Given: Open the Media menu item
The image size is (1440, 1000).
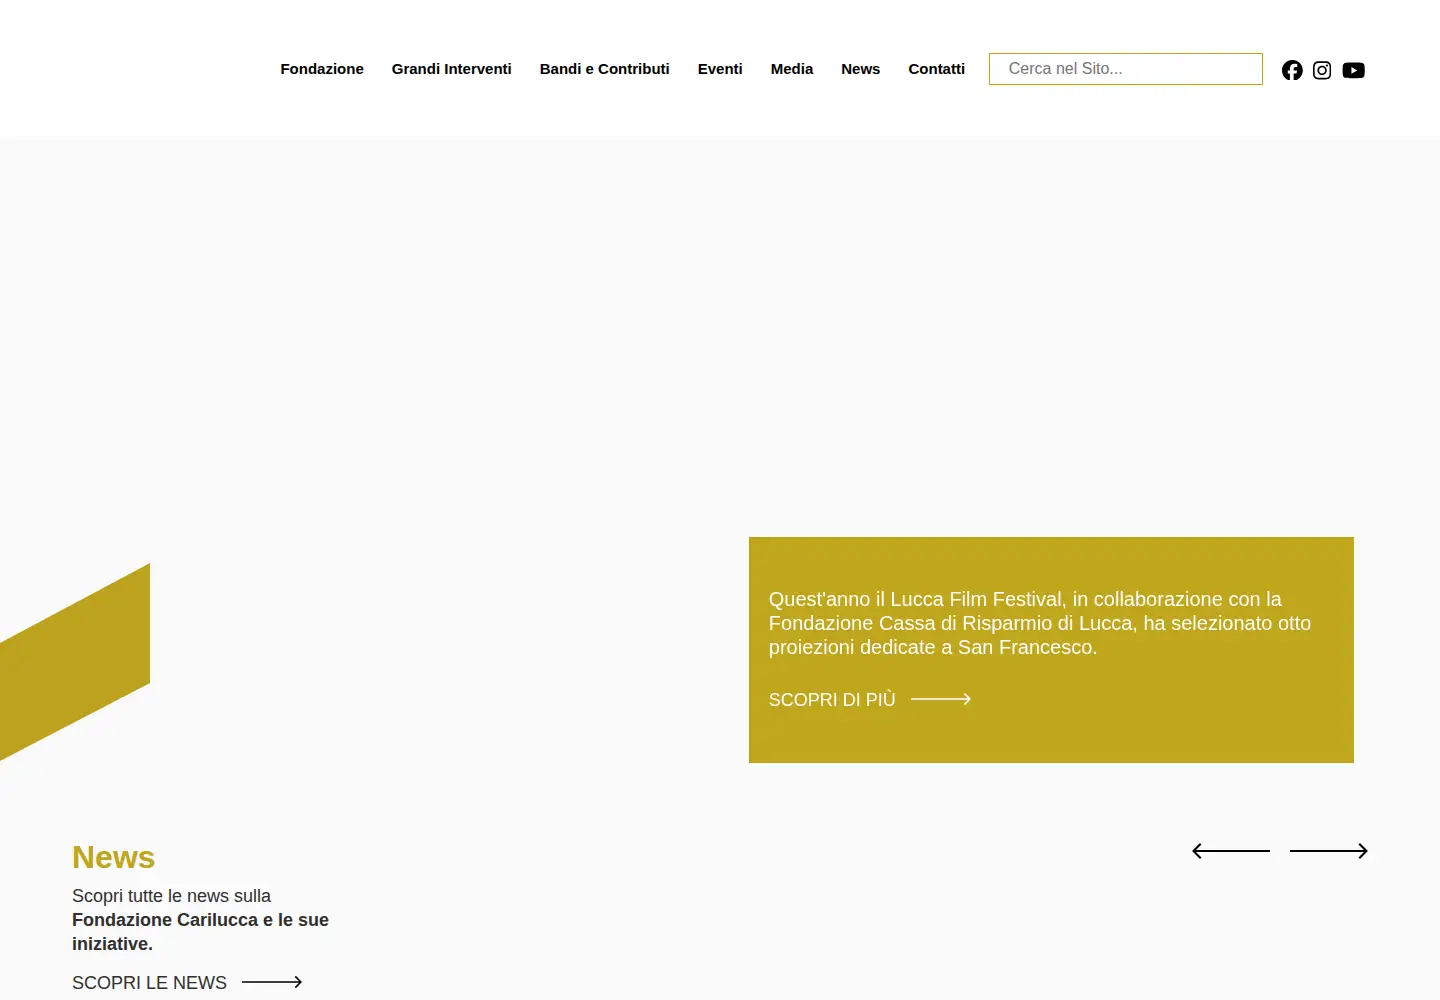Looking at the screenshot, I should 792,69.
